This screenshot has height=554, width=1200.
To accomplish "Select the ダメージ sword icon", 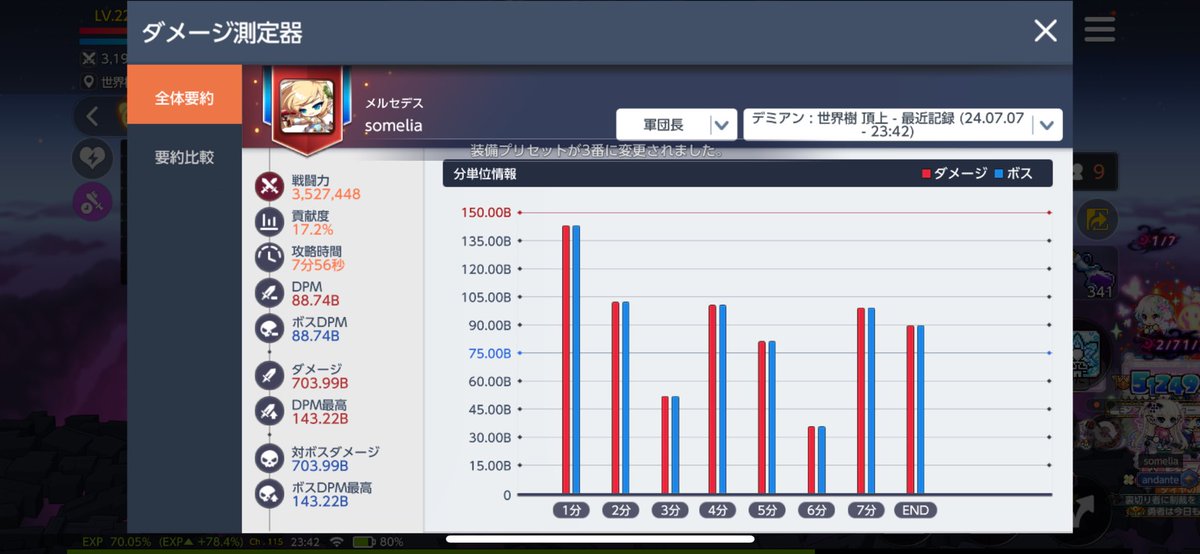I will tap(270, 376).
